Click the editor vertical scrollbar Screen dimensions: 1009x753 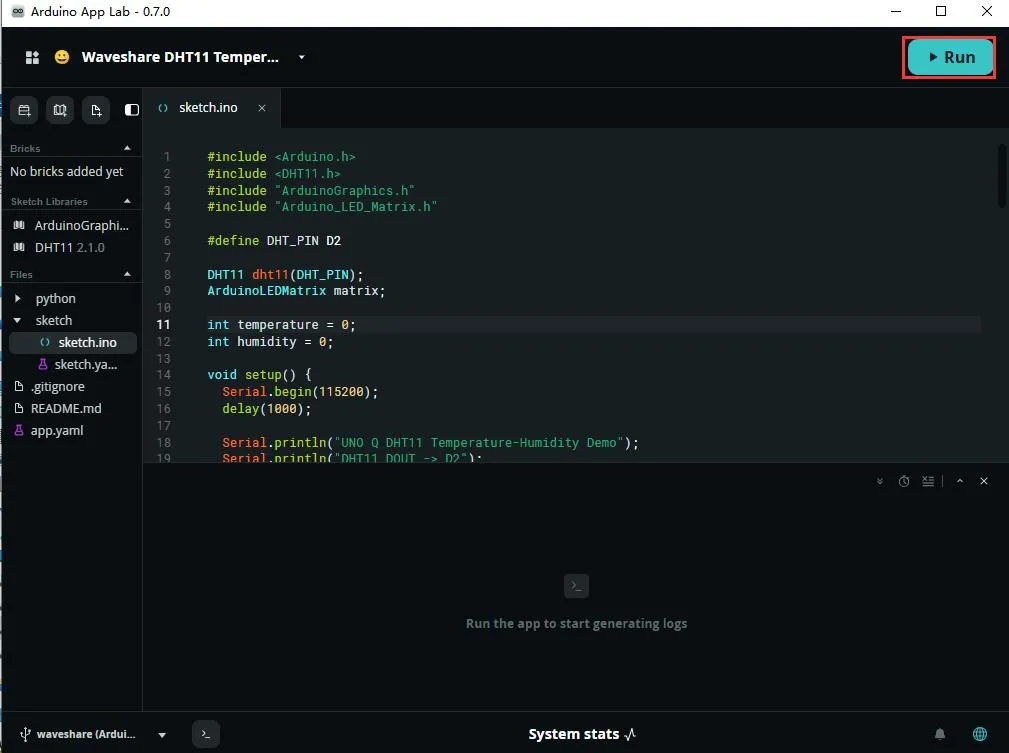tap(1002, 176)
